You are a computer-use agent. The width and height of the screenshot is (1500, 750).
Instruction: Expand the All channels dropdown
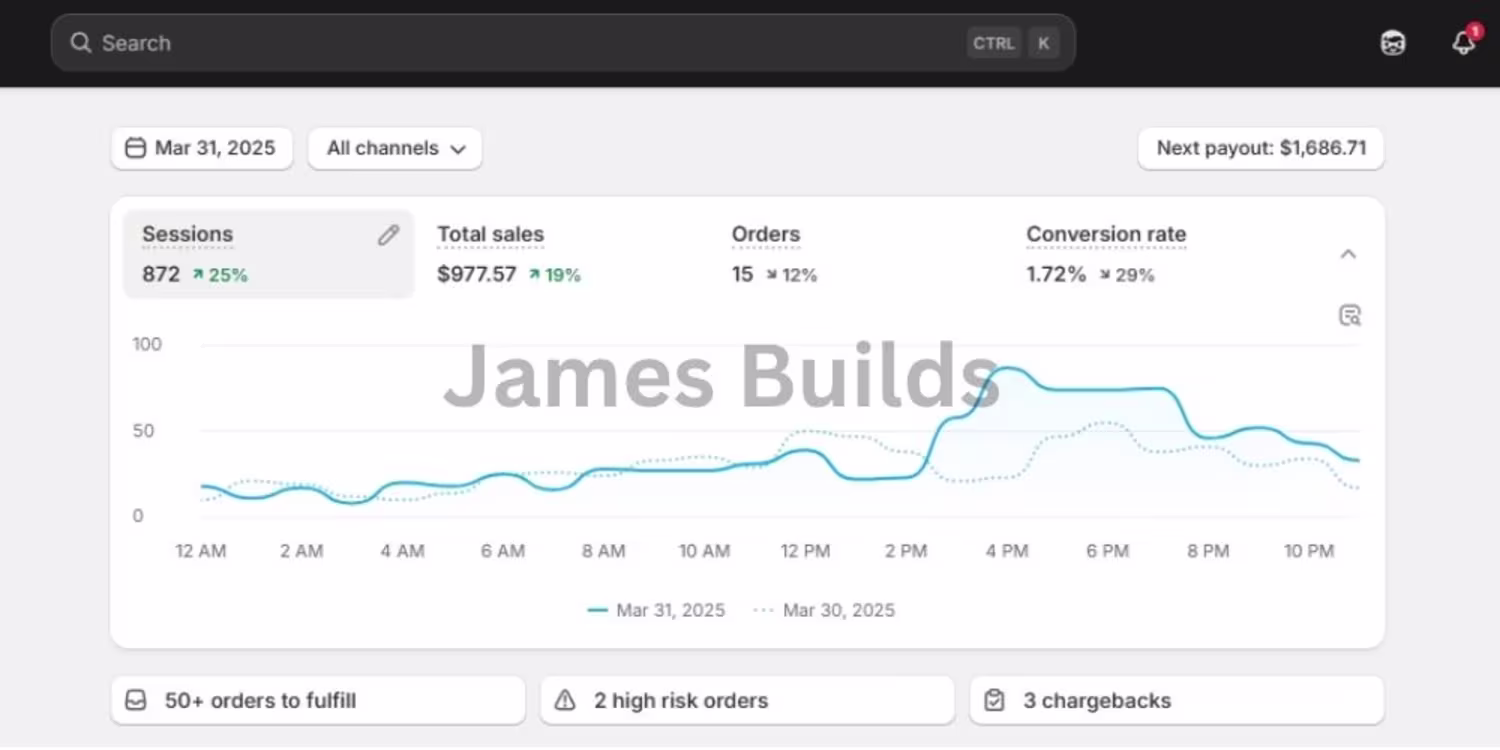click(395, 148)
